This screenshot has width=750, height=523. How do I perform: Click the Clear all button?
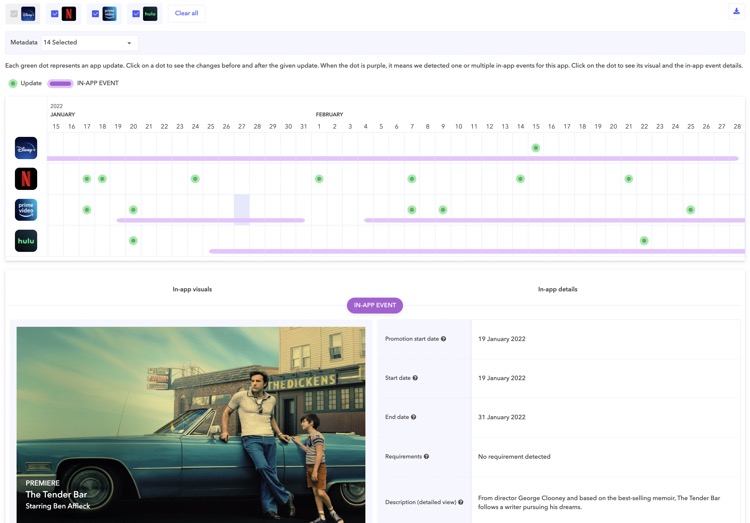click(187, 13)
